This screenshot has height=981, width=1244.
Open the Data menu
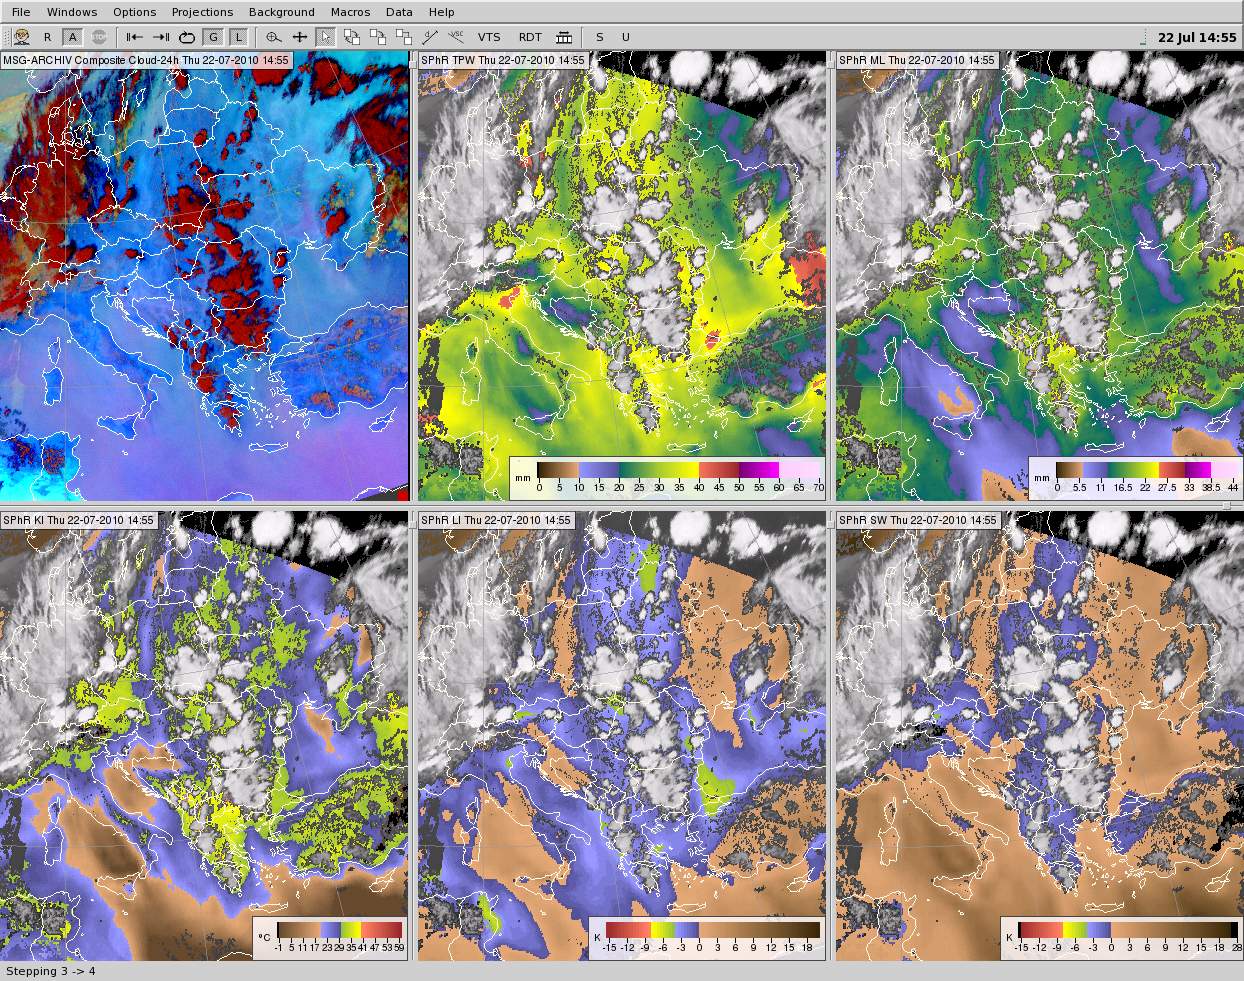coord(398,12)
